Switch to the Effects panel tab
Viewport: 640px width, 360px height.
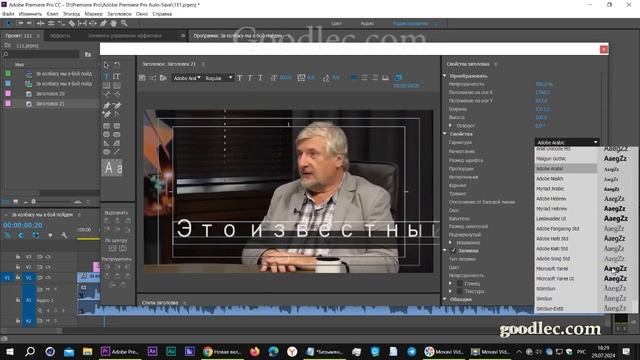[60, 36]
